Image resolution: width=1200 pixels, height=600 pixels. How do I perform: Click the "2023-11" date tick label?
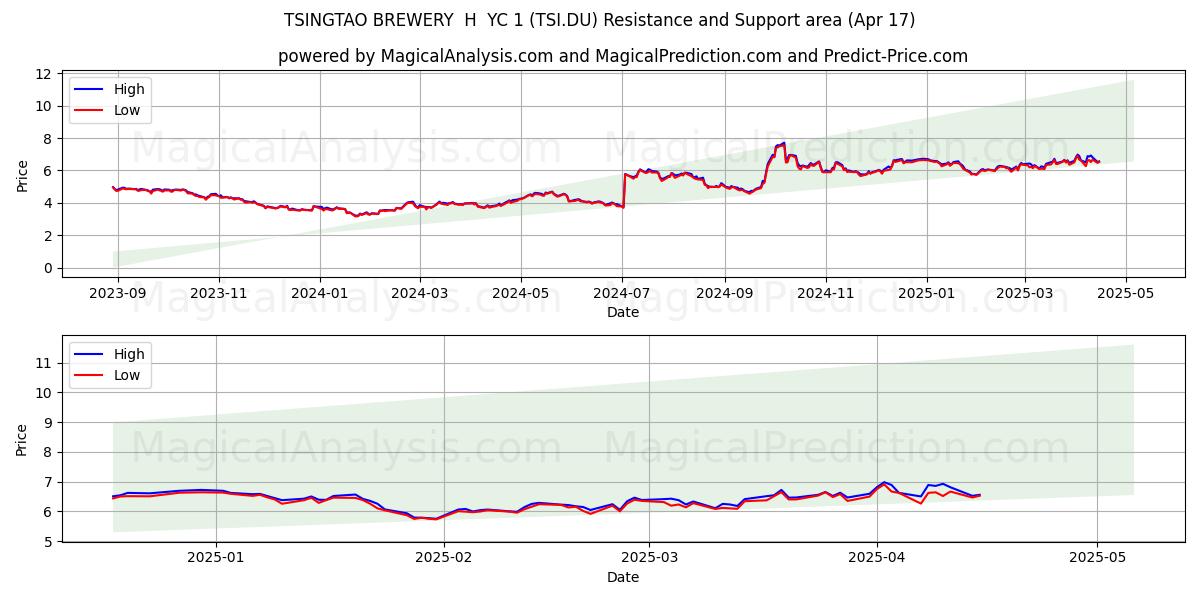point(218,295)
